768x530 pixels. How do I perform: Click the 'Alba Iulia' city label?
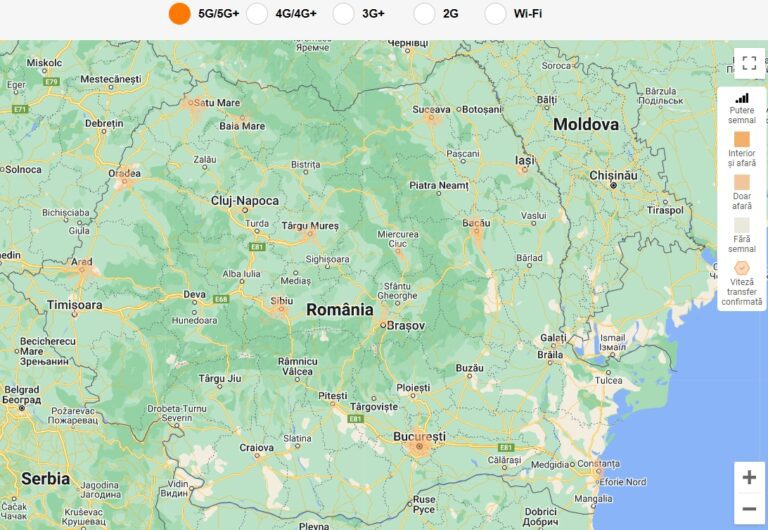(241, 274)
